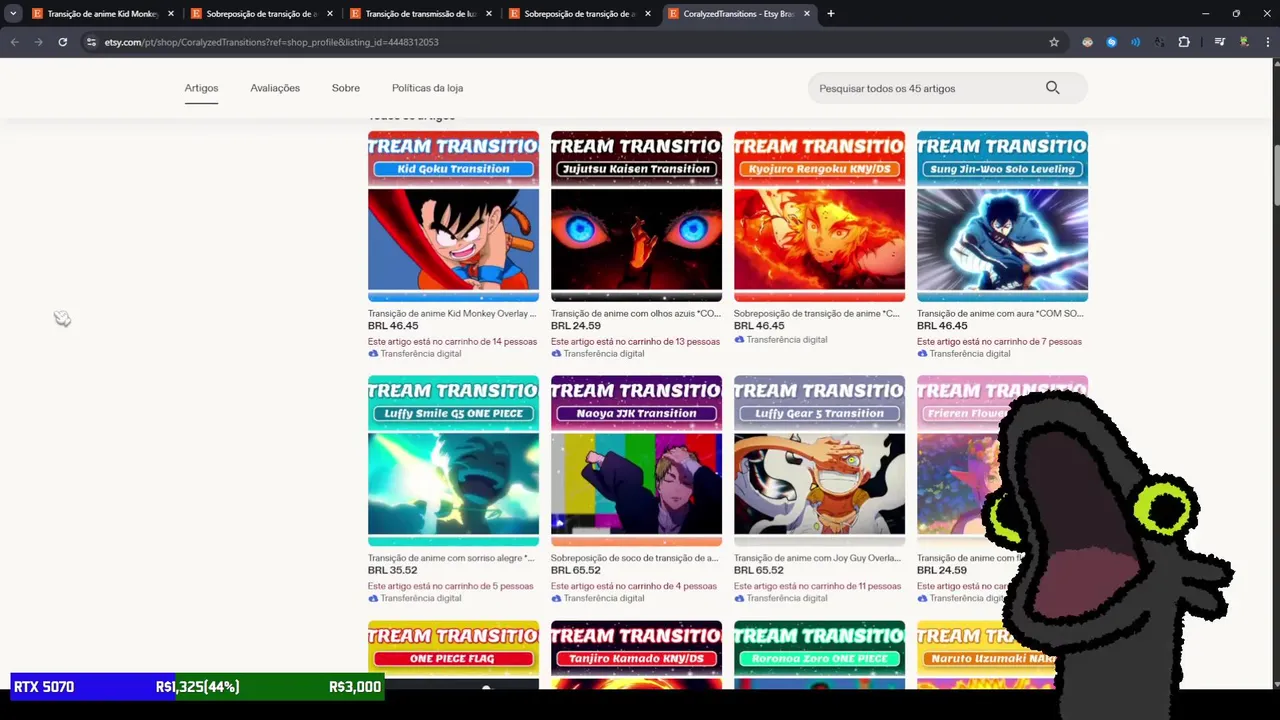Click 'no carrinho de 14 pessoas' notice

pyautogui.click(x=452, y=341)
